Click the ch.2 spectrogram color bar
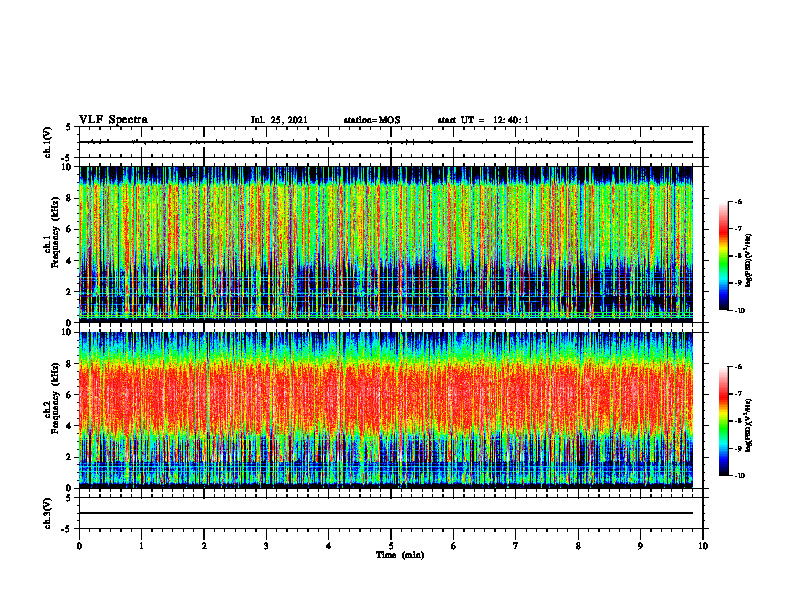Image resolution: width=792 pixels, height=612 pixels. click(723, 421)
